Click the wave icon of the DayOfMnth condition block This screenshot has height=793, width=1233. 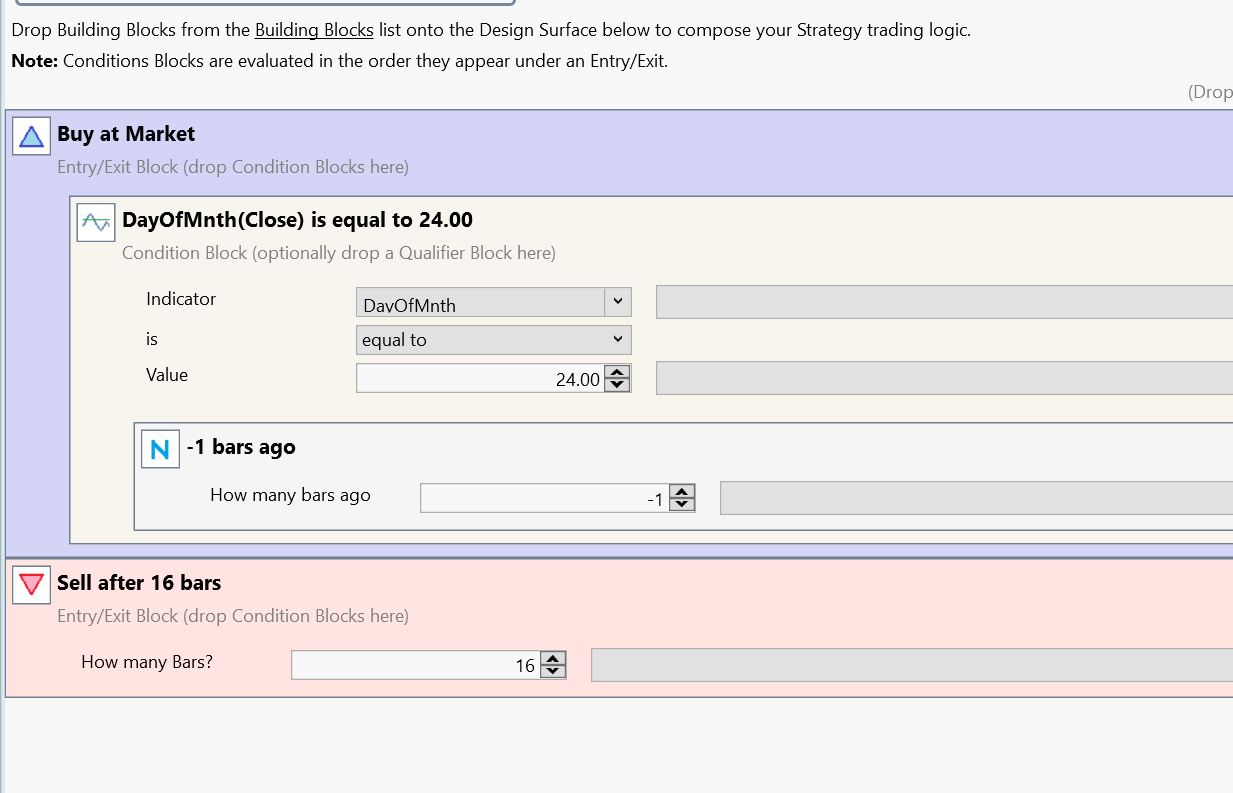pyautogui.click(x=96, y=222)
